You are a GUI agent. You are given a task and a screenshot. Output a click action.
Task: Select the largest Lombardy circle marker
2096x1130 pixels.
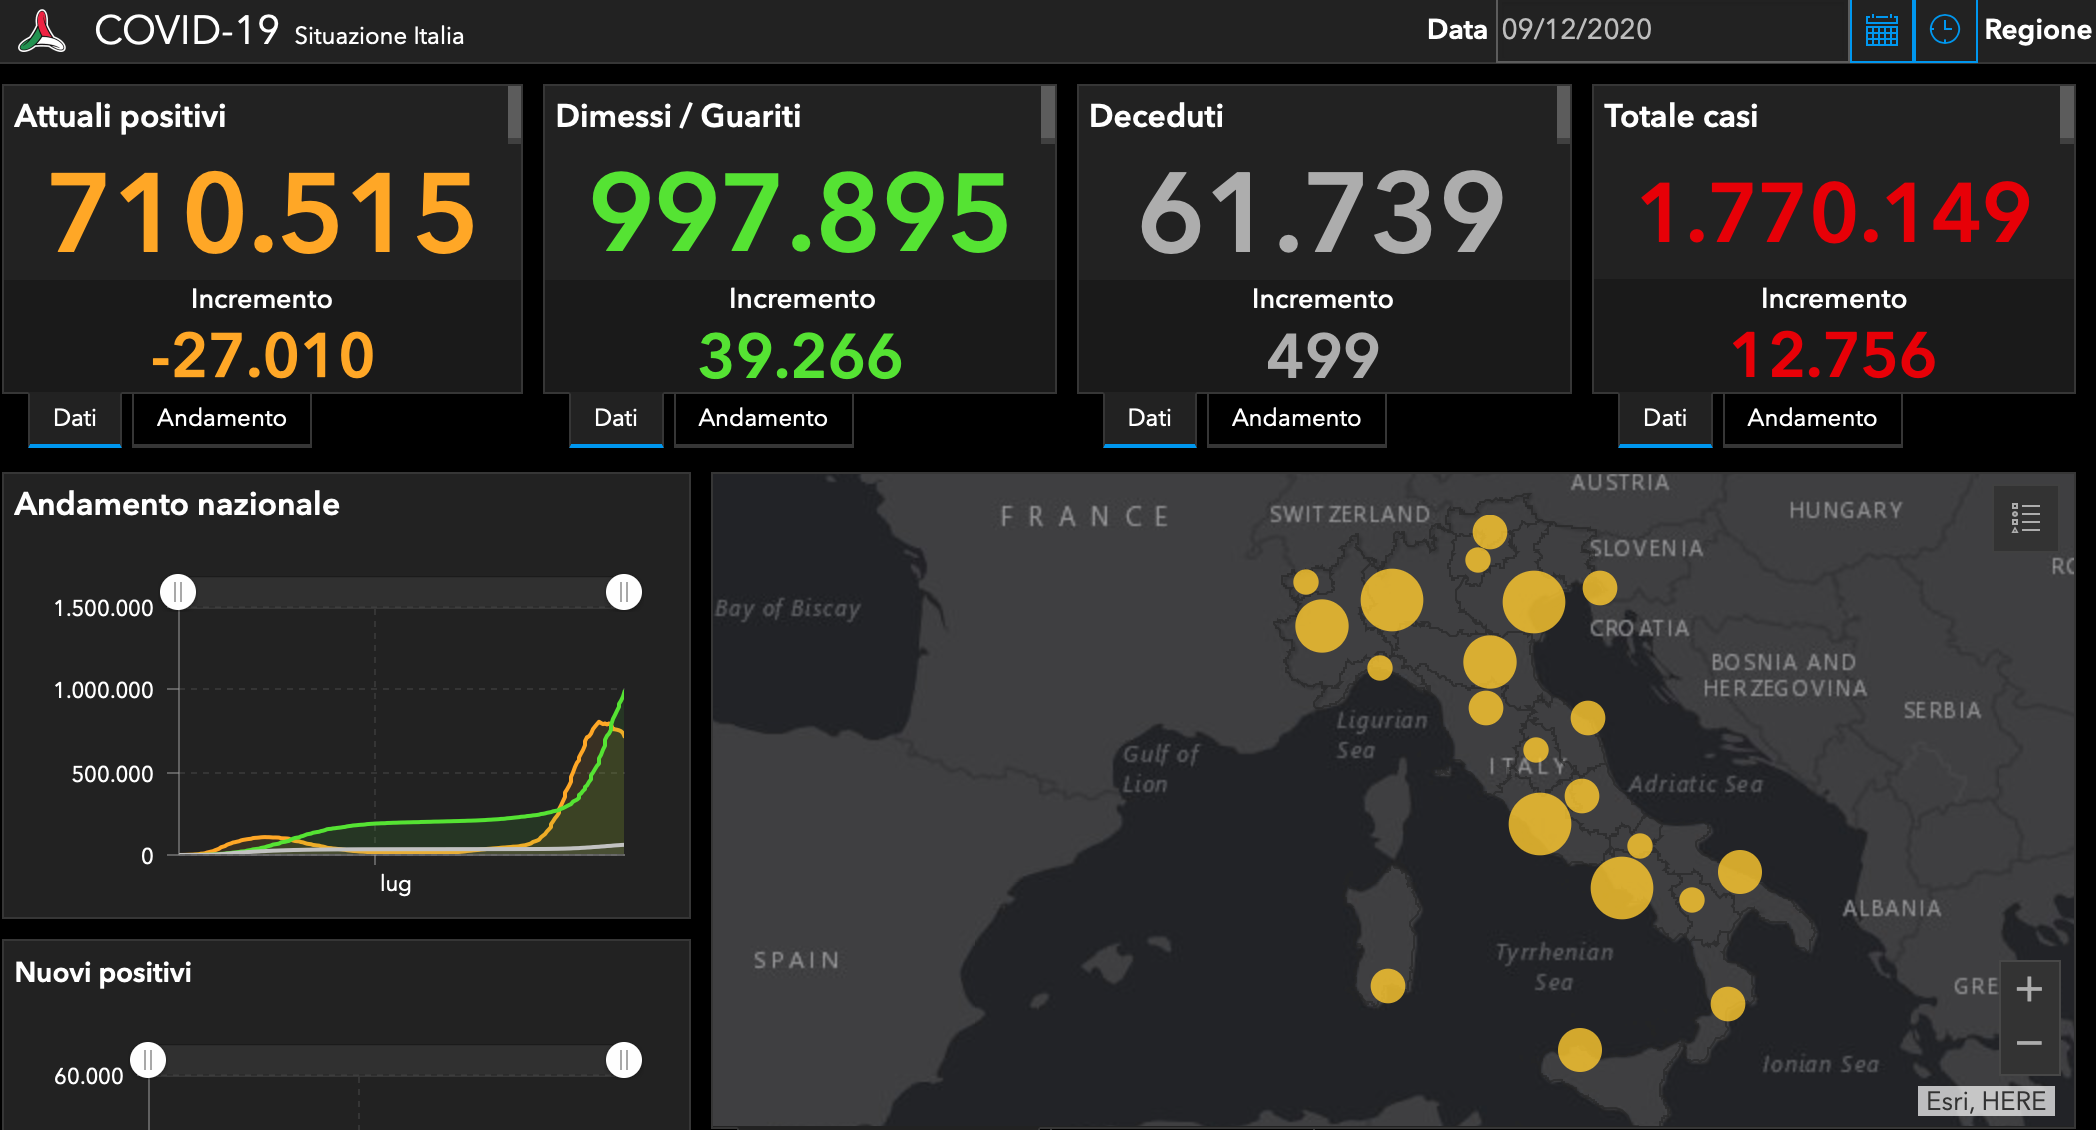[x=1391, y=600]
